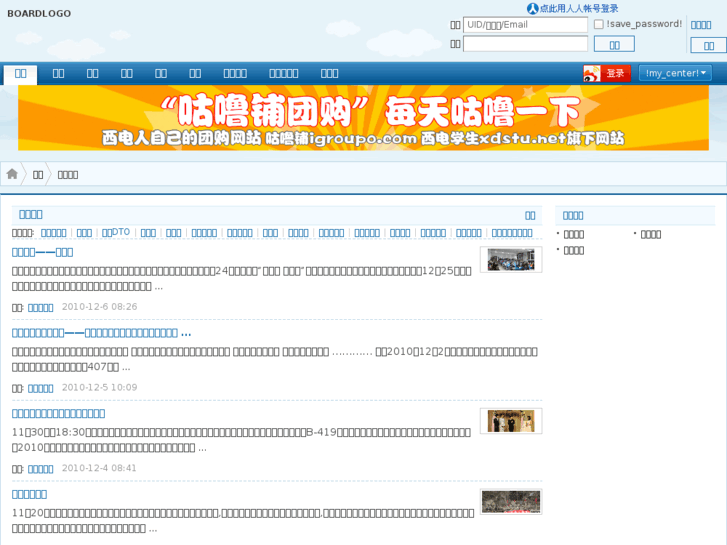Open the author link beside 2010-12-4 08:41
Image resolution: width=727 pixels, height=545 pixels.
pos(40,469)
